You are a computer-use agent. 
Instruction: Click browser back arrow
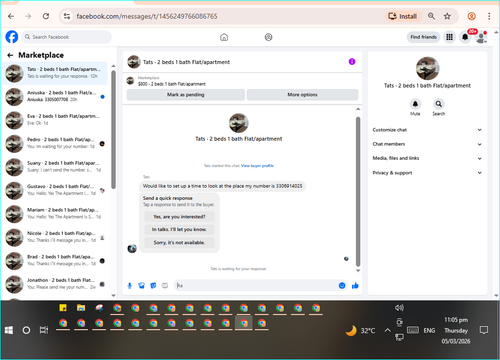(x=11, y=16)
